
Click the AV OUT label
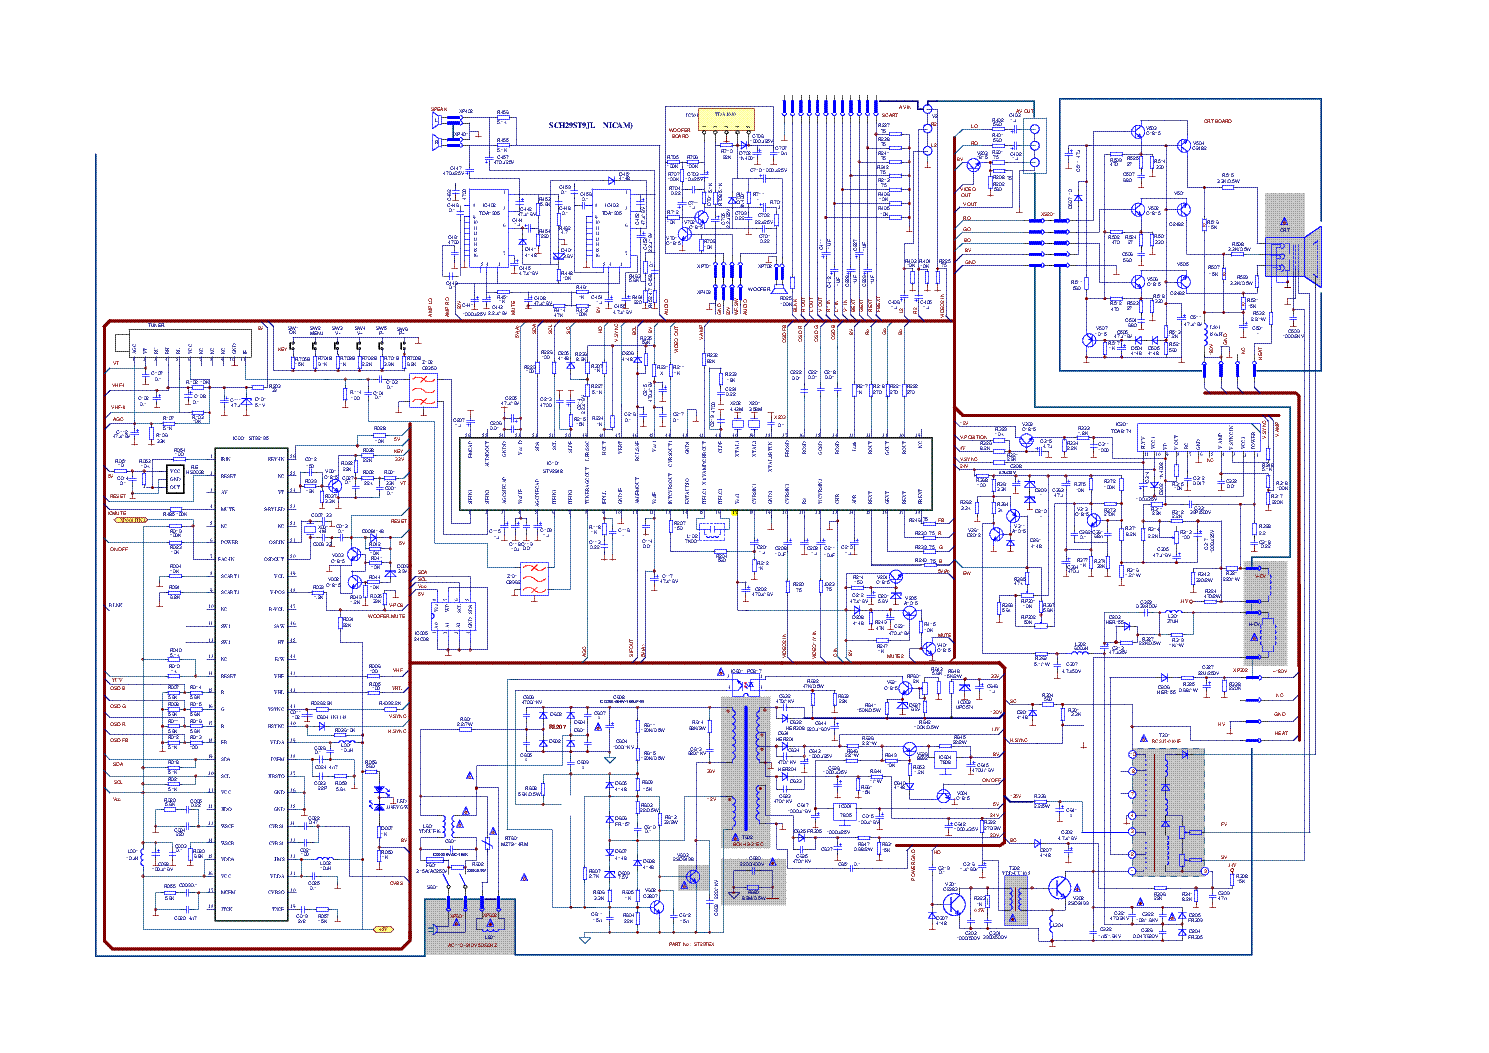(x=1025, y=112)
